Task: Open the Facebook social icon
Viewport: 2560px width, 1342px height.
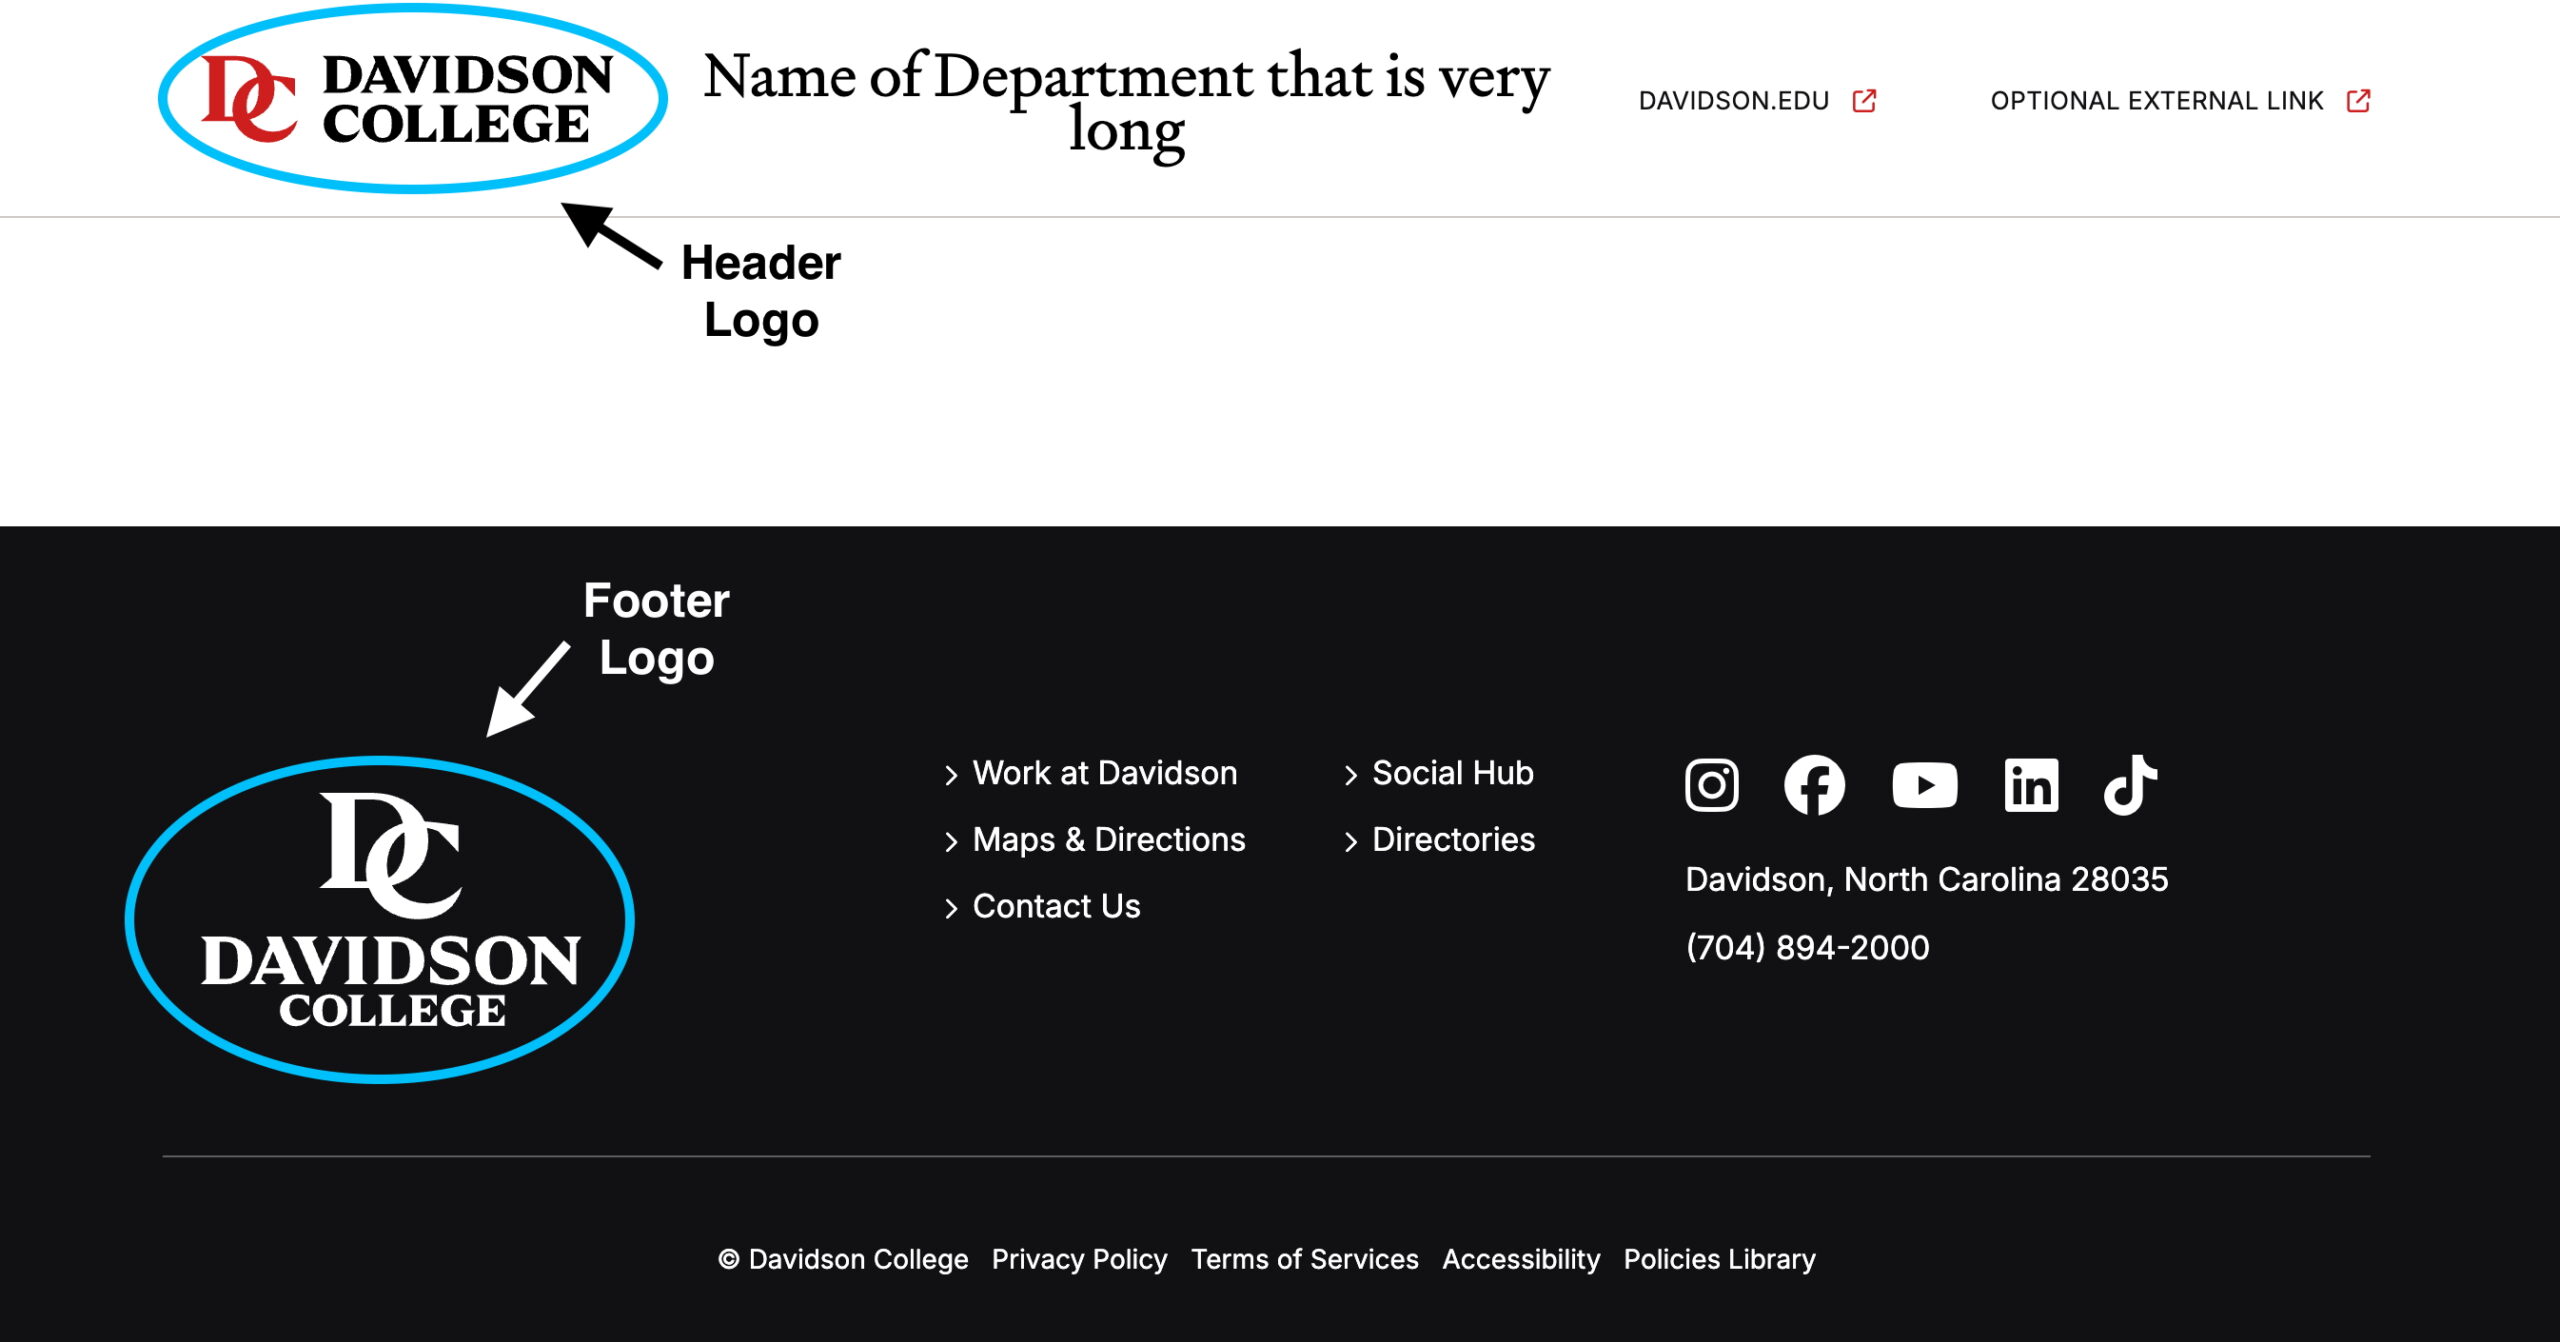Action: [x=1814, y=785]
